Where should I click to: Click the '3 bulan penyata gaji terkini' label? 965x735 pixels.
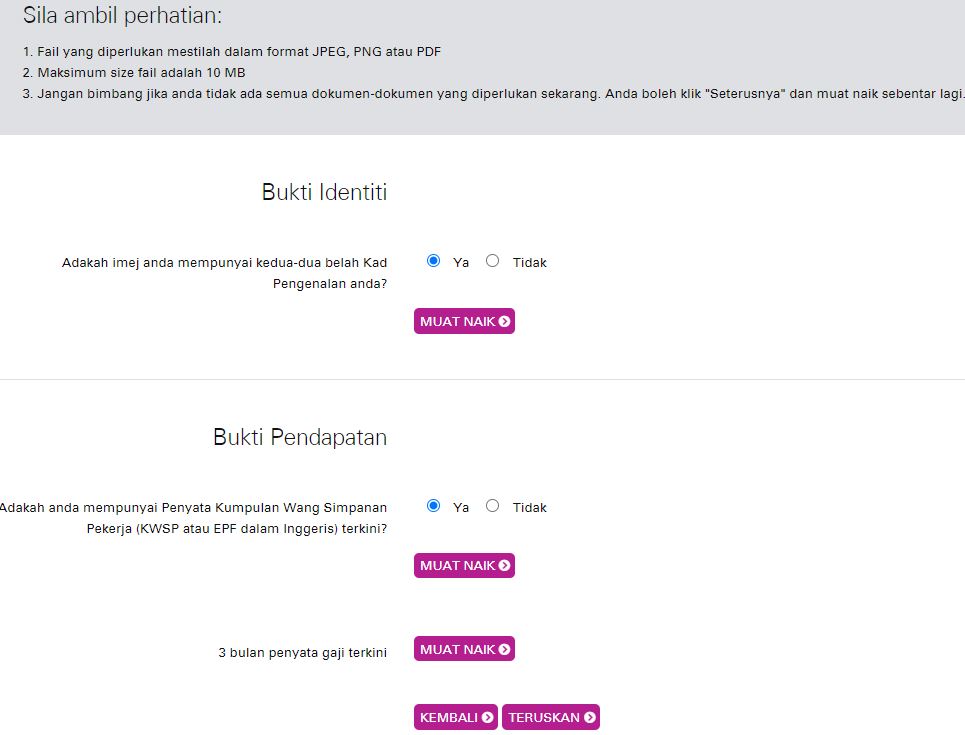[302, 653]
